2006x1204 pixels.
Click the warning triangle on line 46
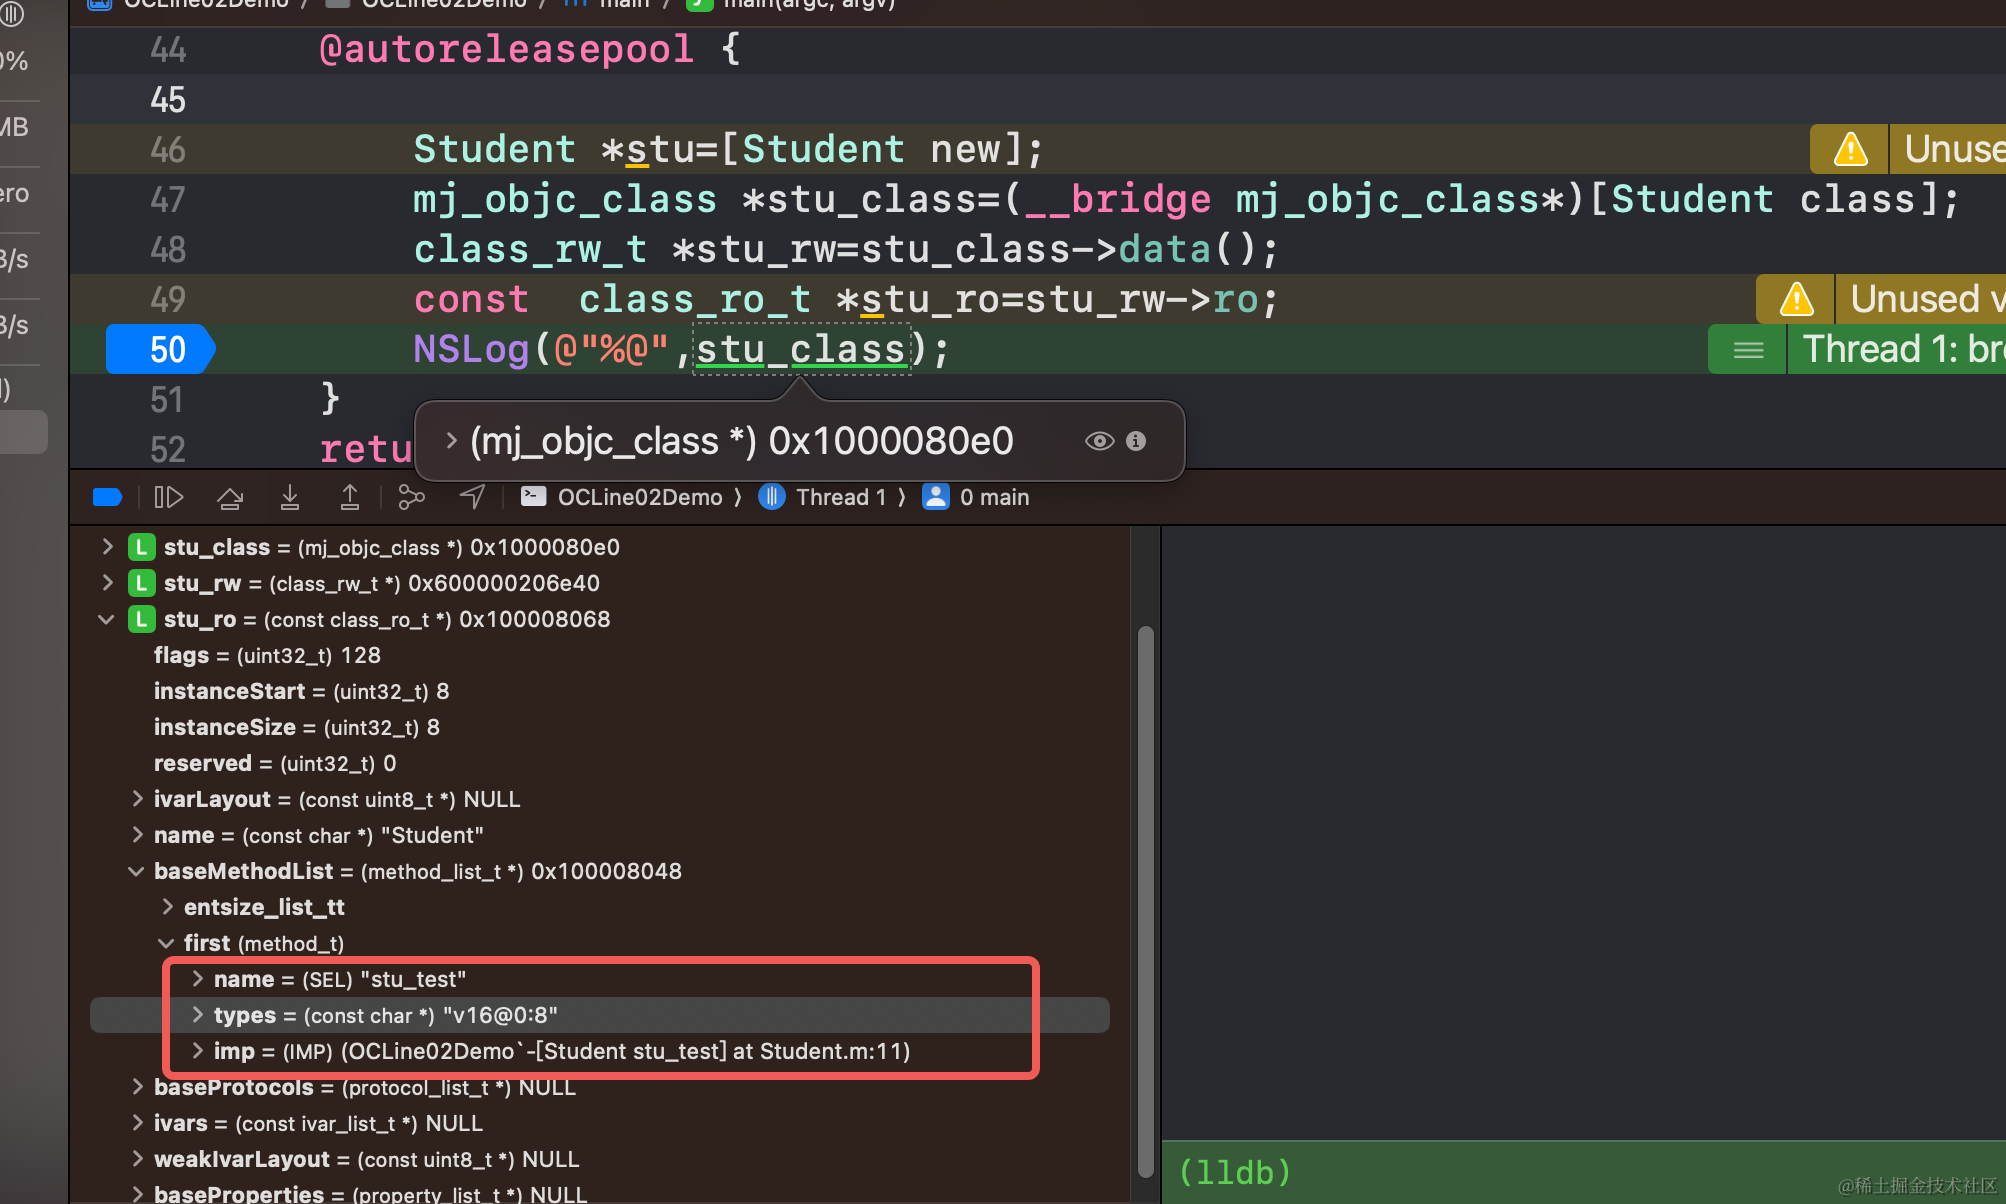tap(1850, 149)
